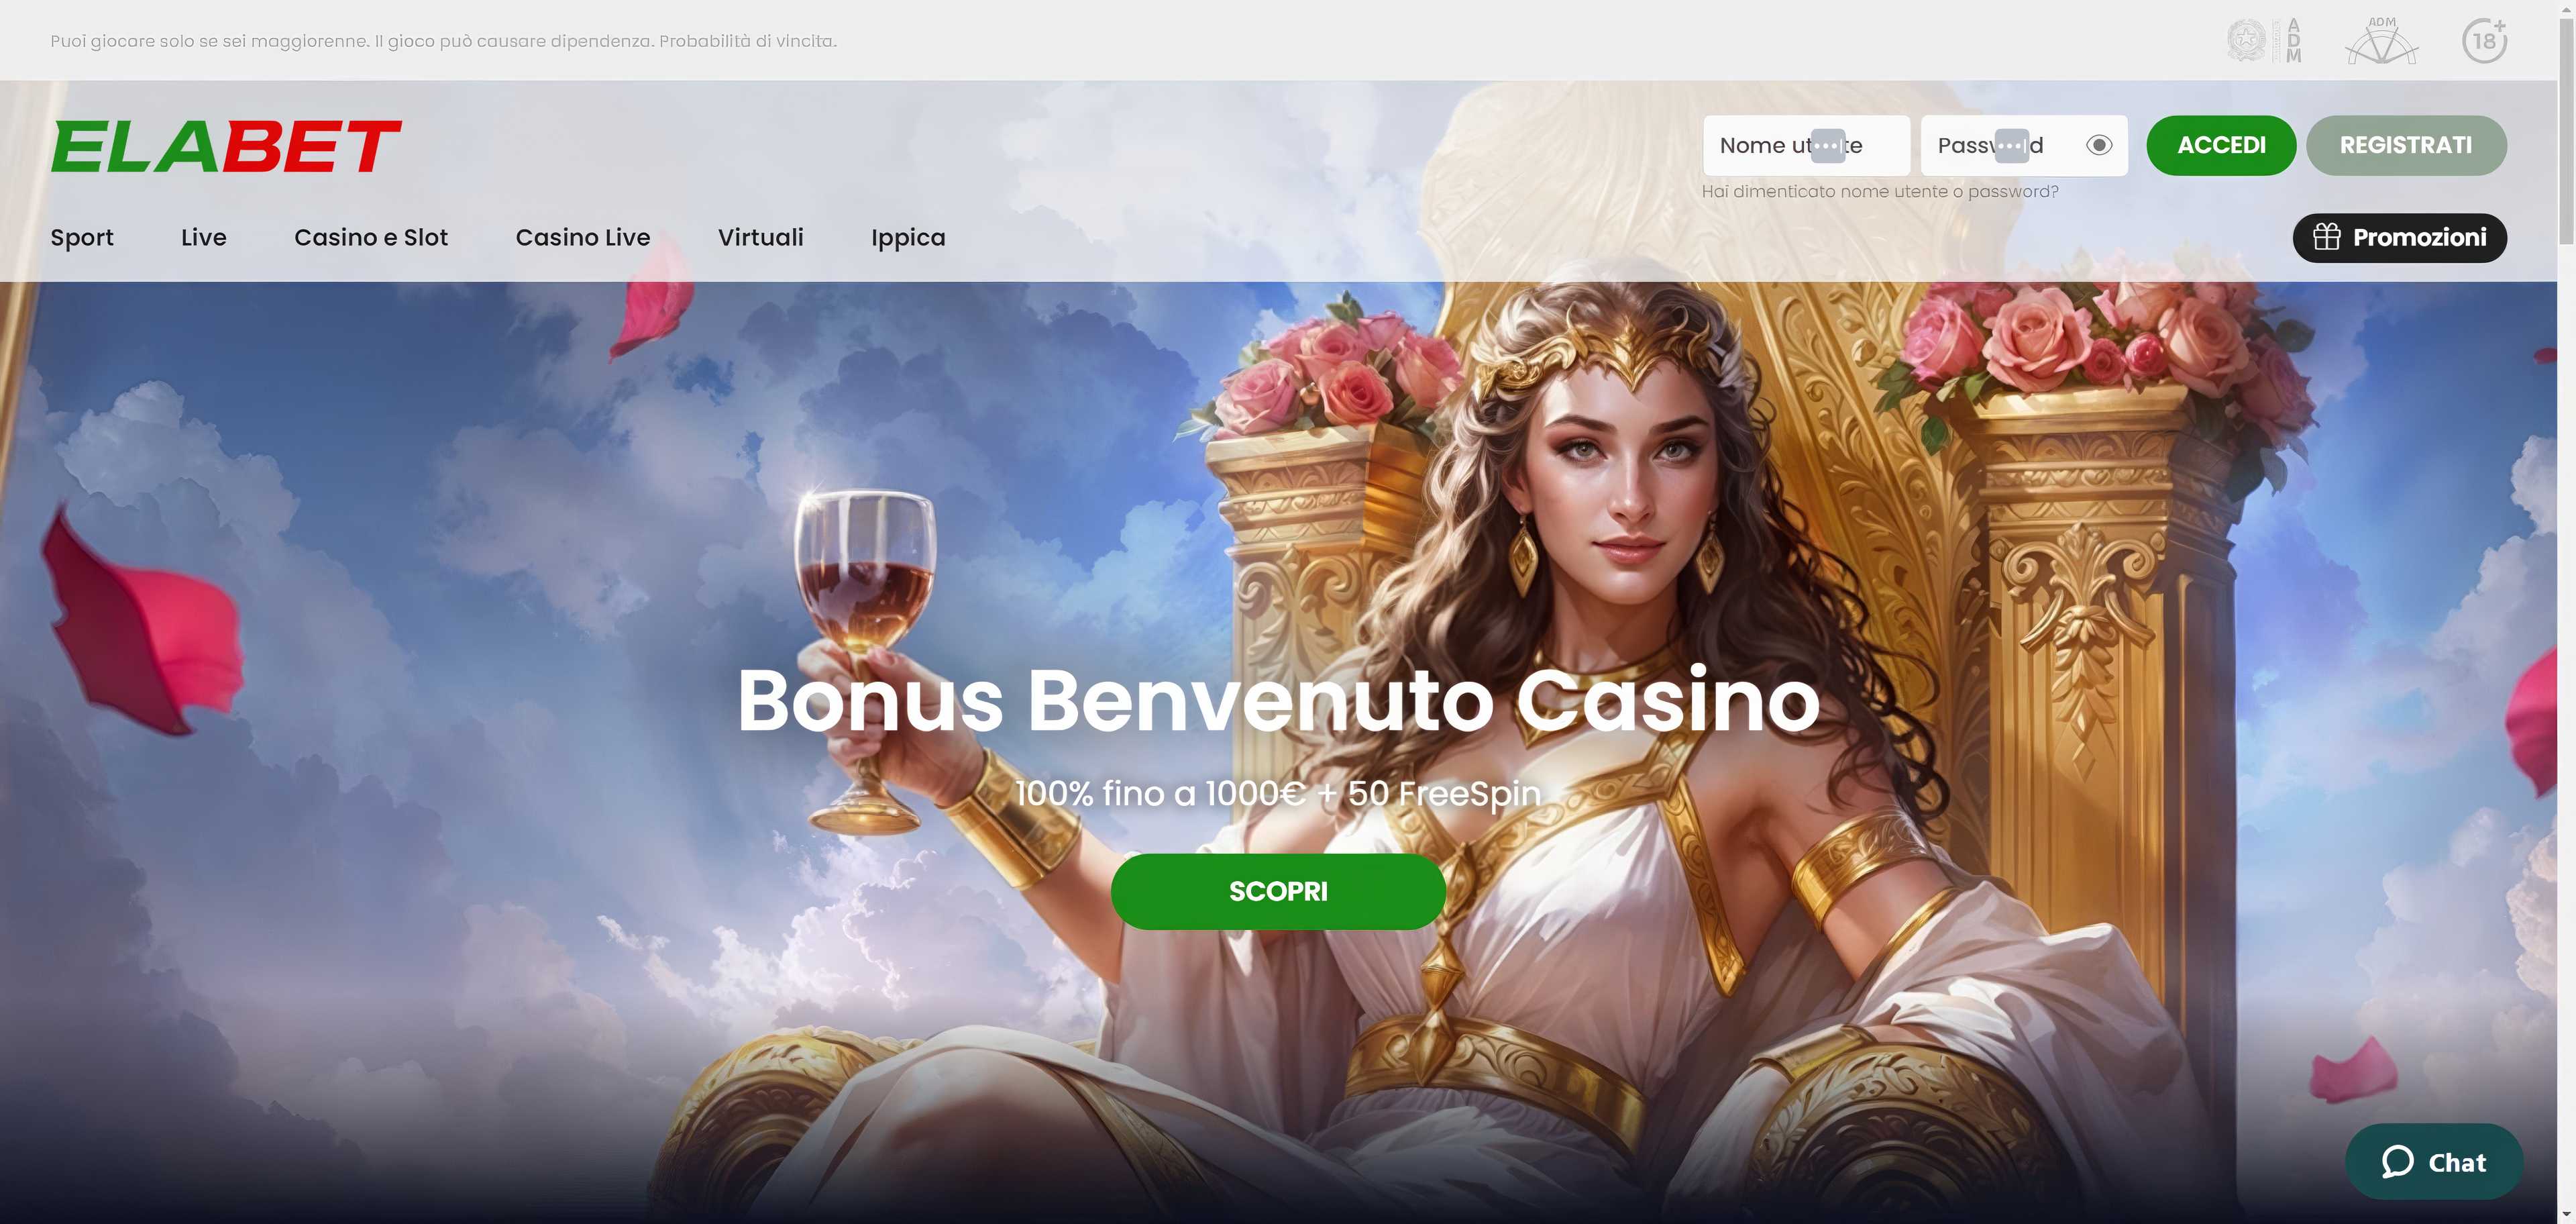The height and width of the screenshot is (1224, 2576).
Task: Open Casino e Slot menu
Action: [371, 237]
